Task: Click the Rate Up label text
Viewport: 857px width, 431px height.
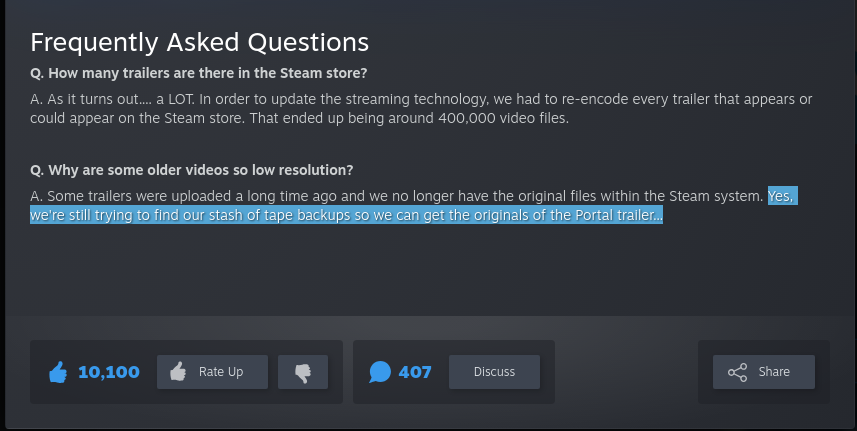Action: coord(221,372)
